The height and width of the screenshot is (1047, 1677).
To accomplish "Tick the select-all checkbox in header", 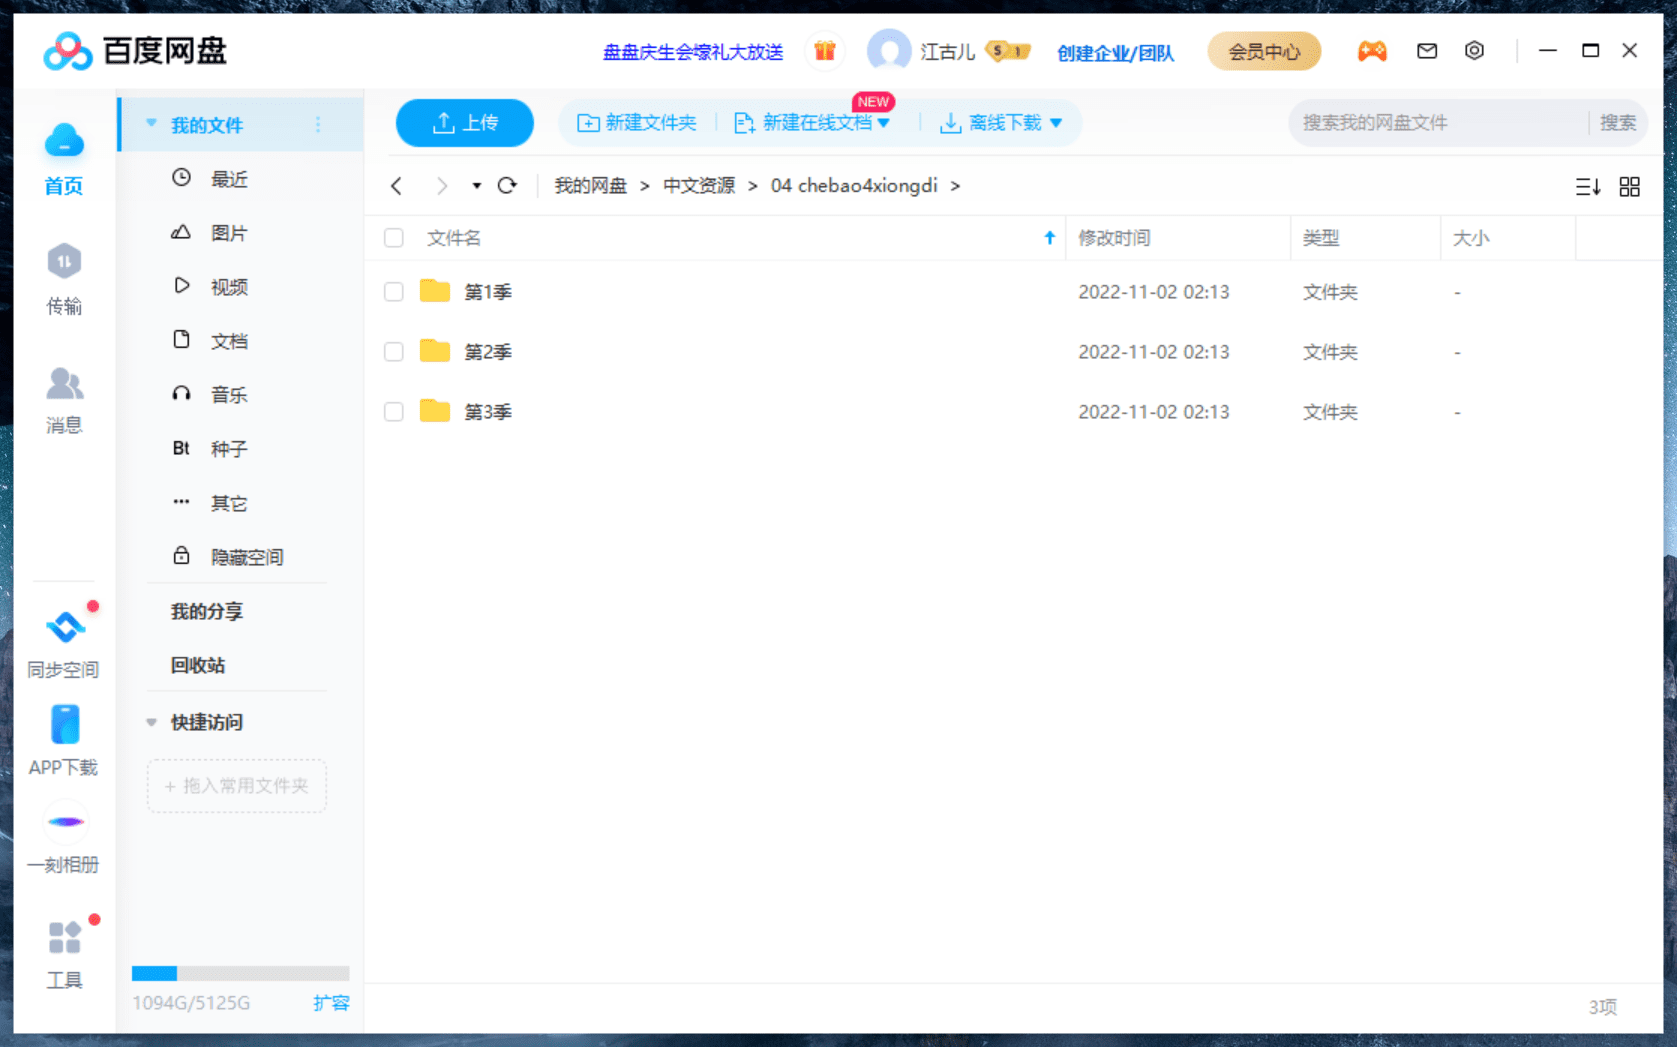I will tap(394, 238).
